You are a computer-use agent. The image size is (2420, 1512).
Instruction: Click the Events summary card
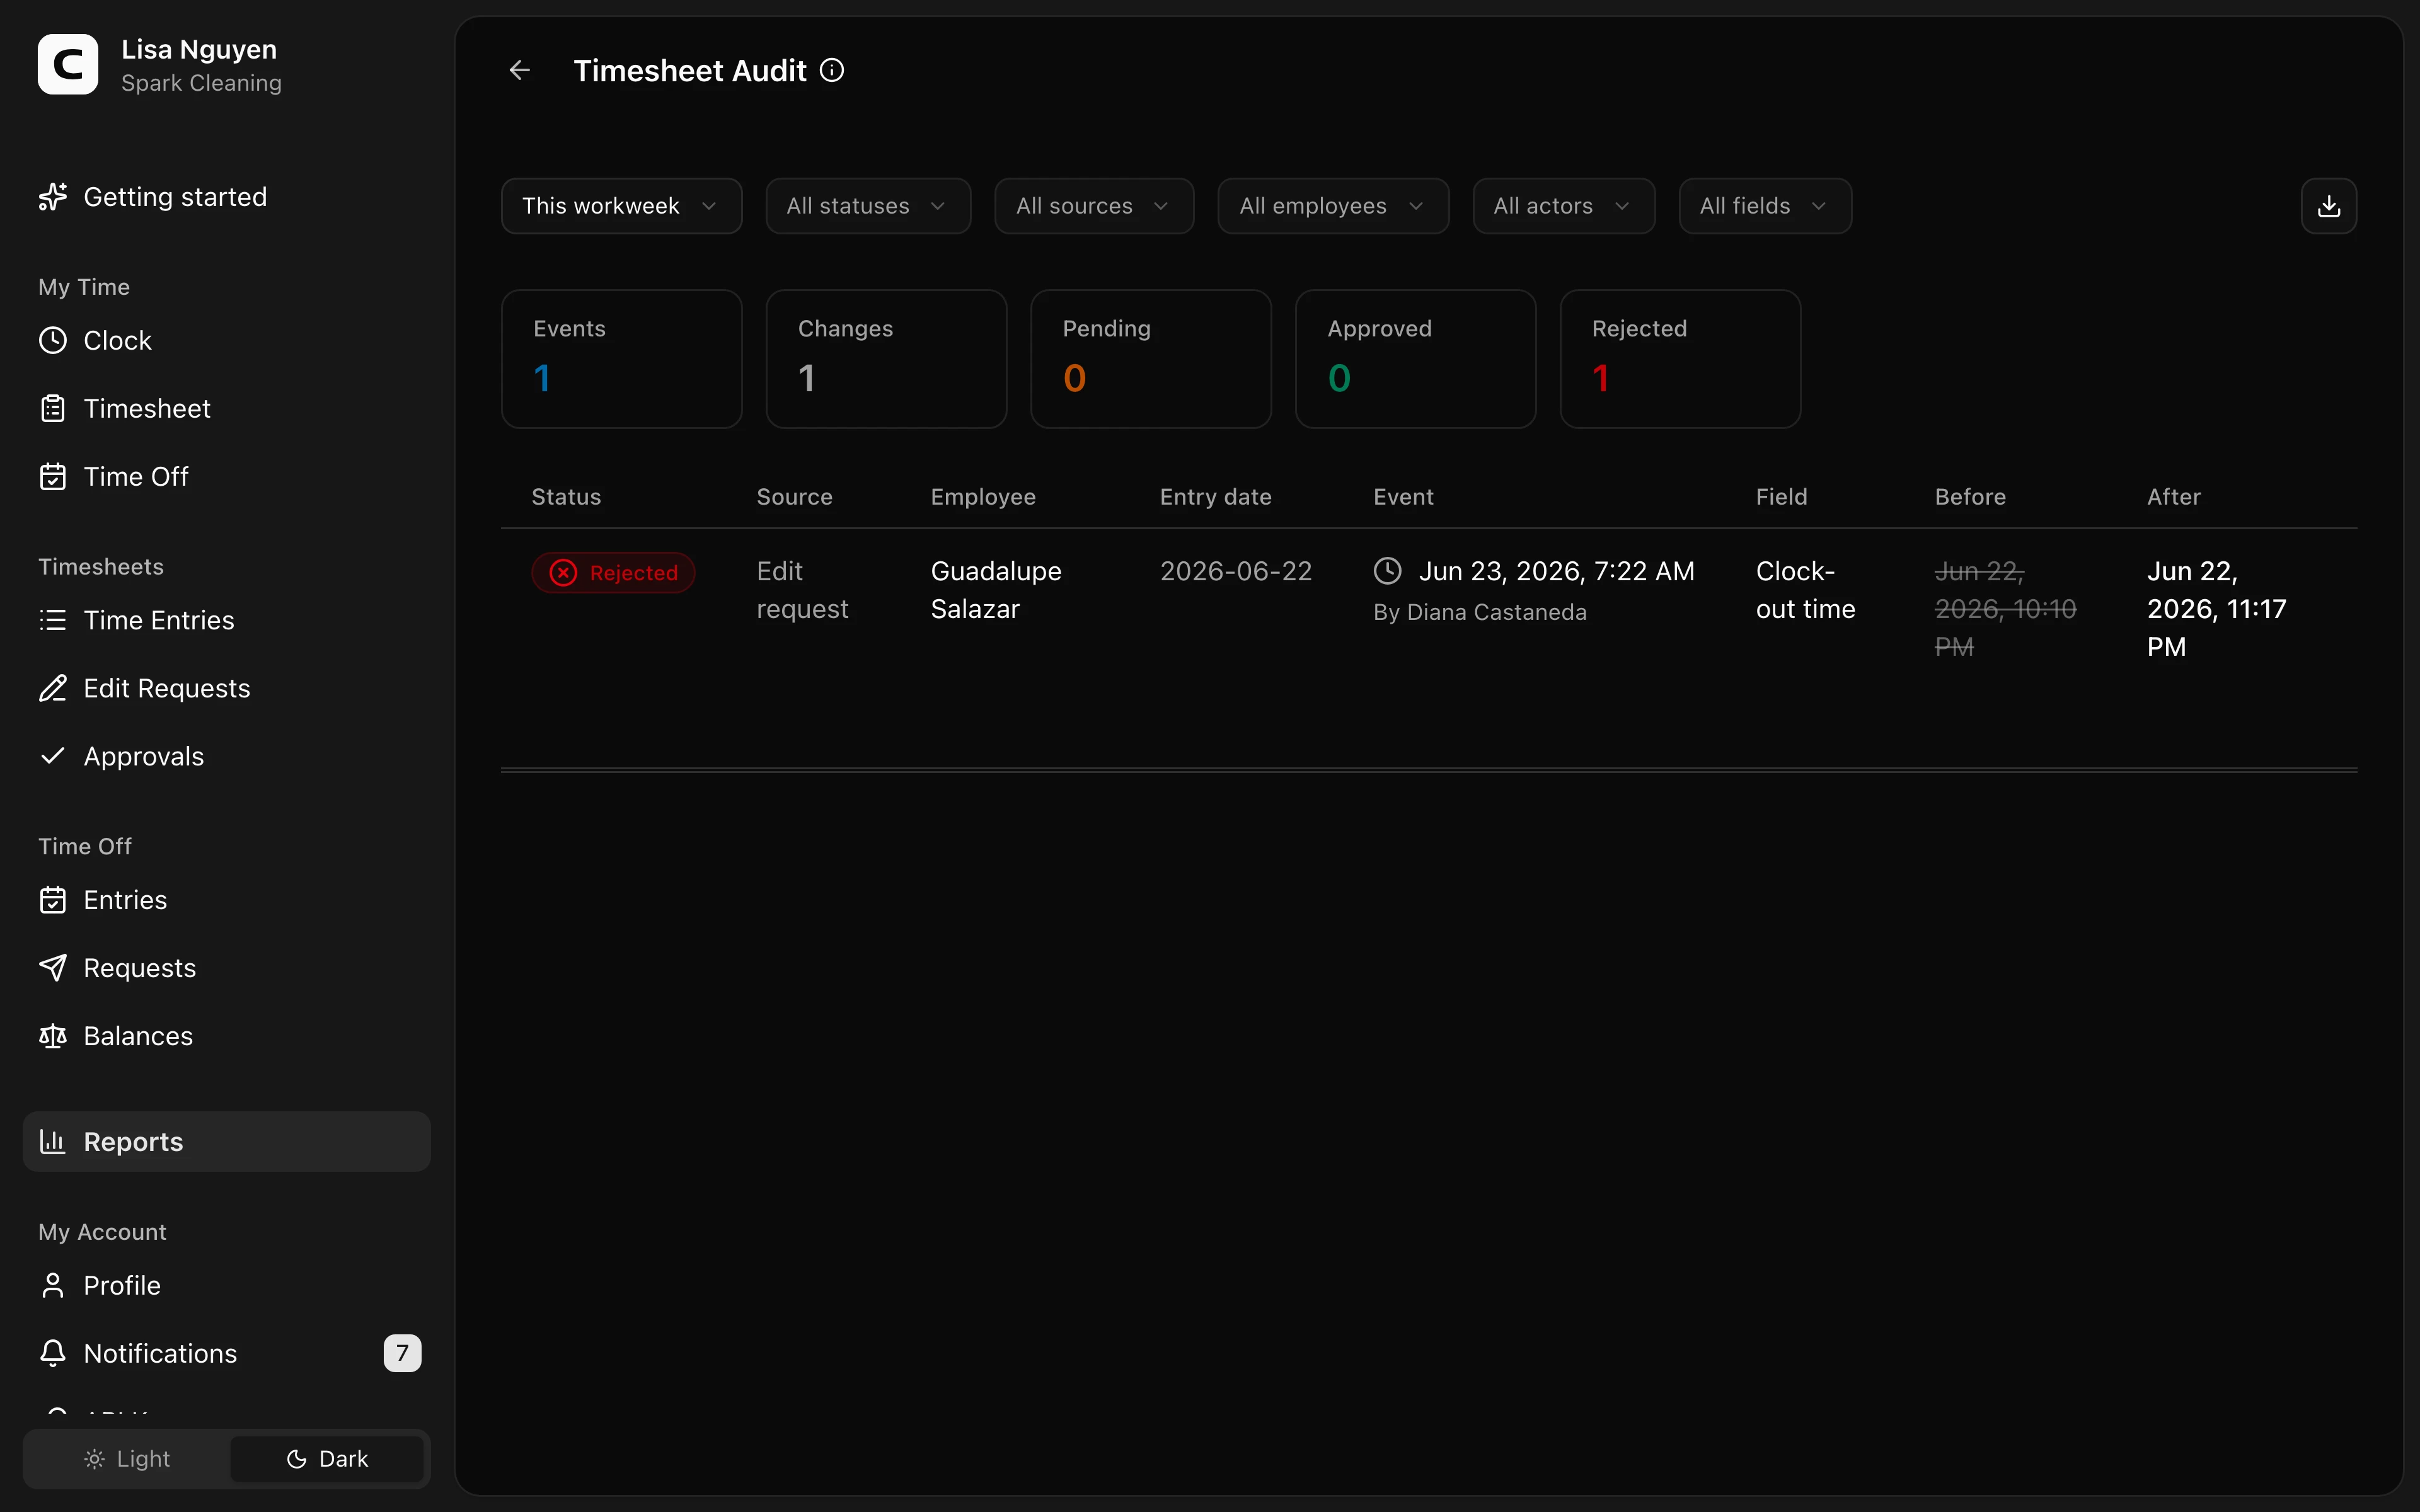[621, 359]
